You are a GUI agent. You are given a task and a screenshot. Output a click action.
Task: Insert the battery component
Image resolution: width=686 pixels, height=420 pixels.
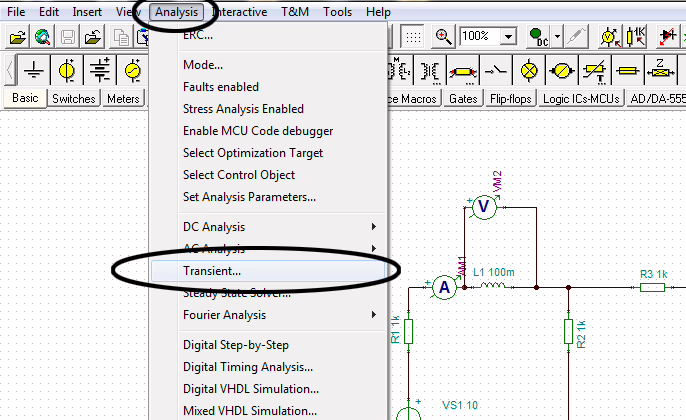click(99, 71)
